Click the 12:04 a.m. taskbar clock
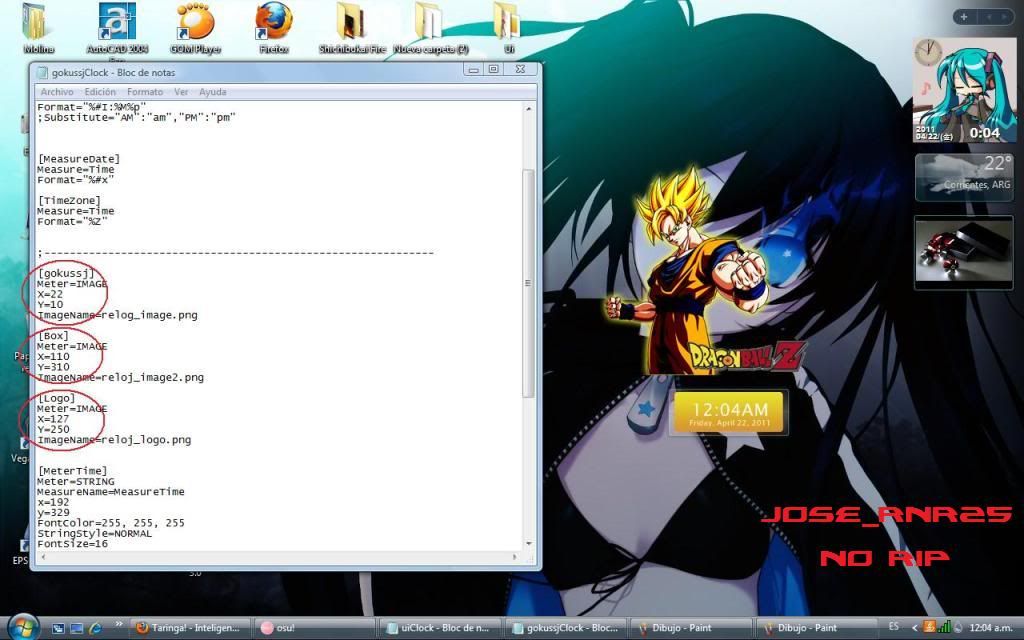Screen dimensions: 1024x640 [991, 628]
